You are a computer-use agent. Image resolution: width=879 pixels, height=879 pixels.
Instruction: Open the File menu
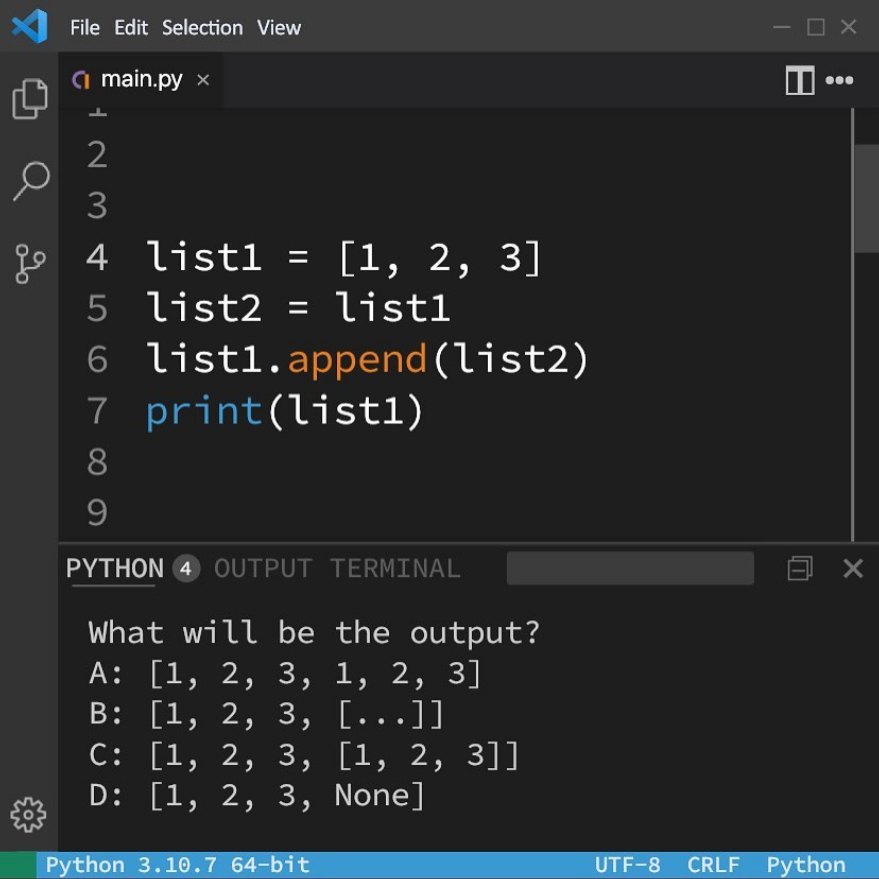(85, 27)
